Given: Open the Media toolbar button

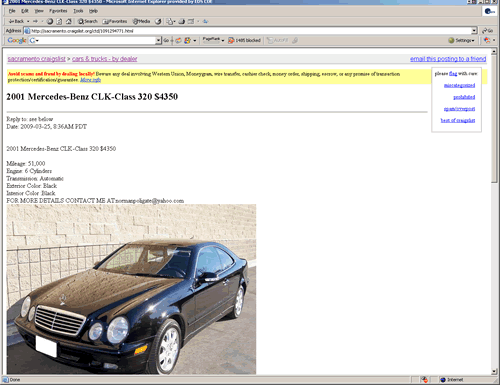Looking at the screenshot, I should pyautogui.click(x=142, y=21).
